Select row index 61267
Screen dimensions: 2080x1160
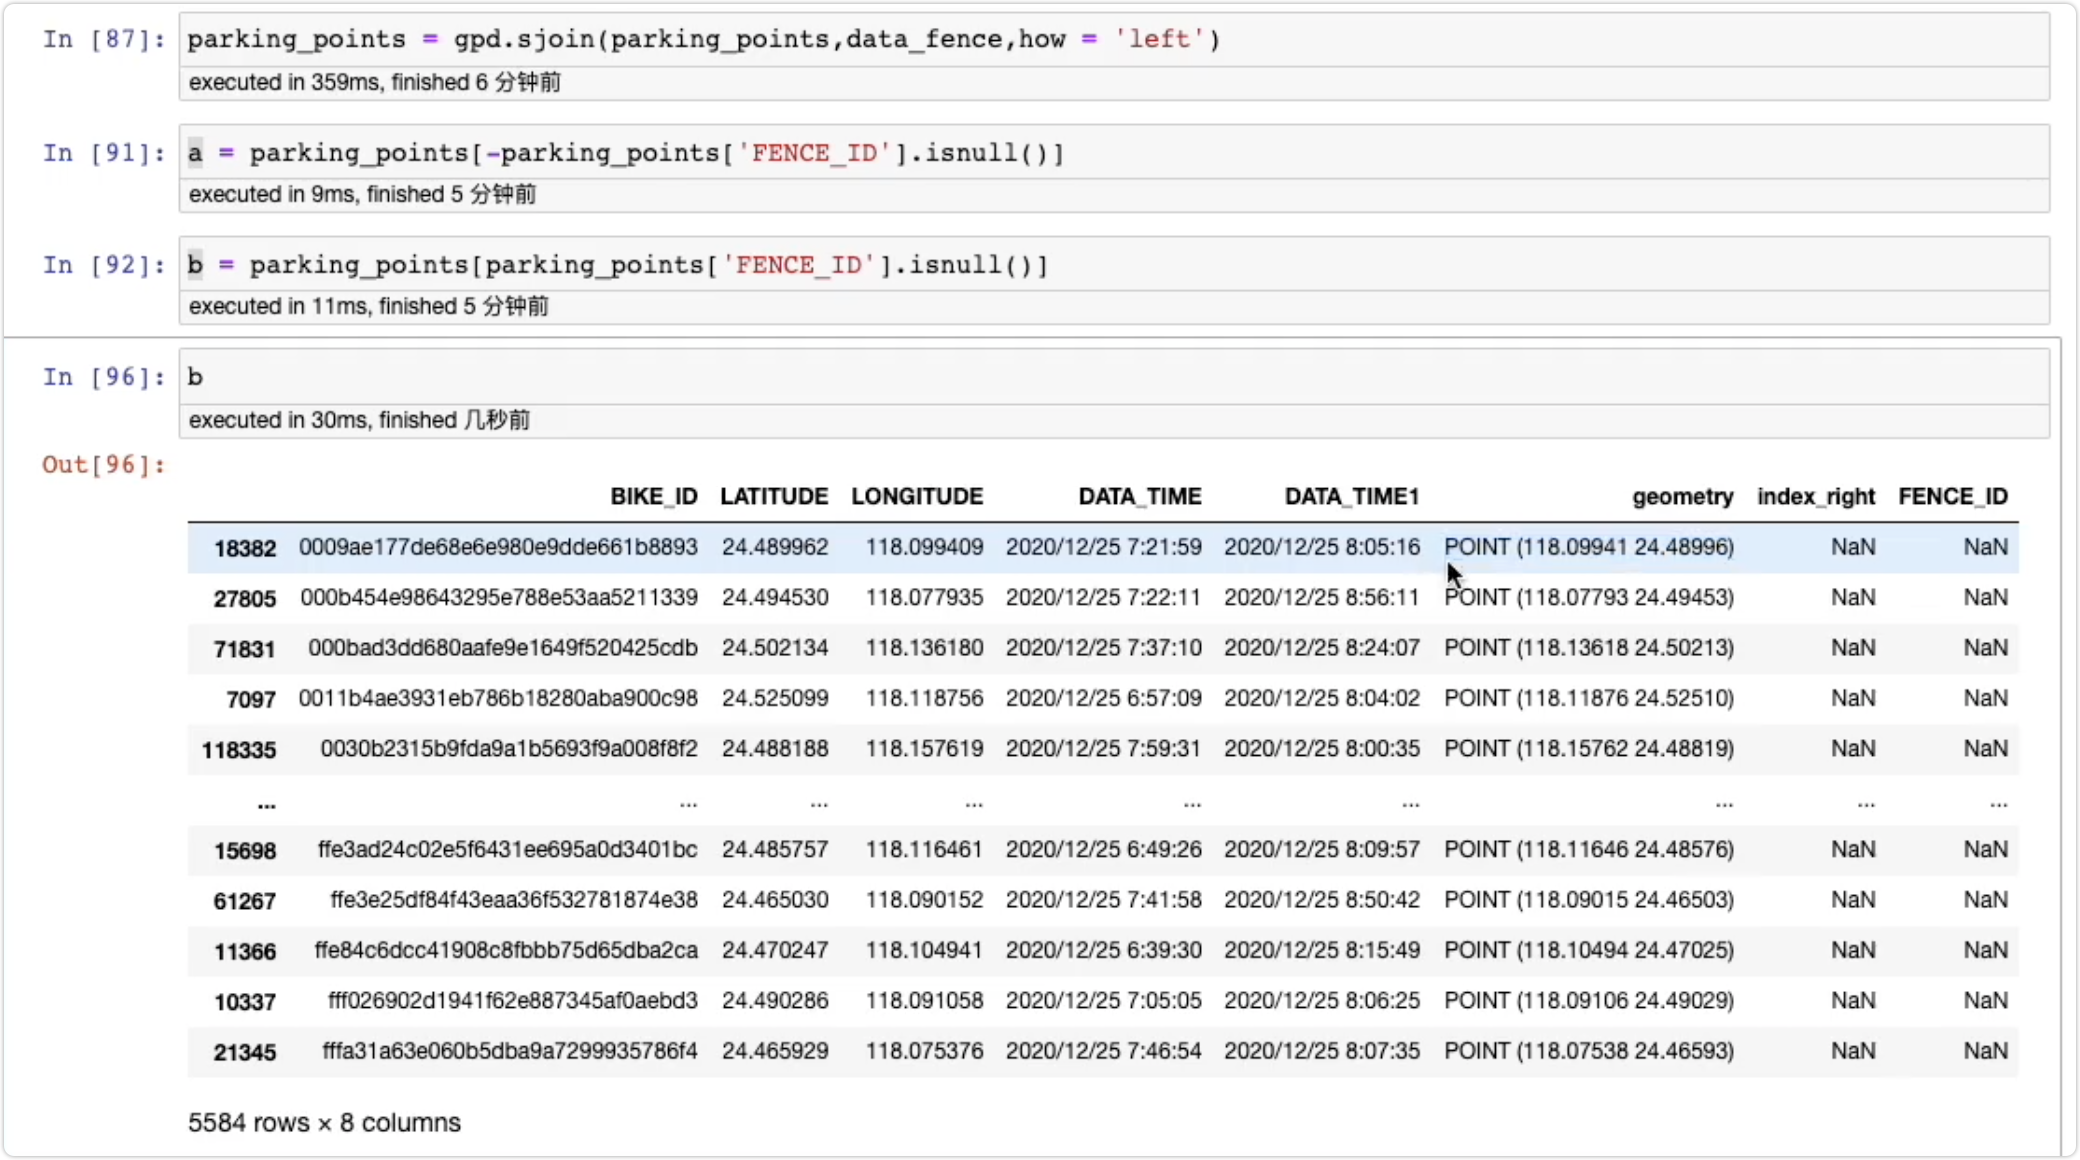tap(245, 901)
